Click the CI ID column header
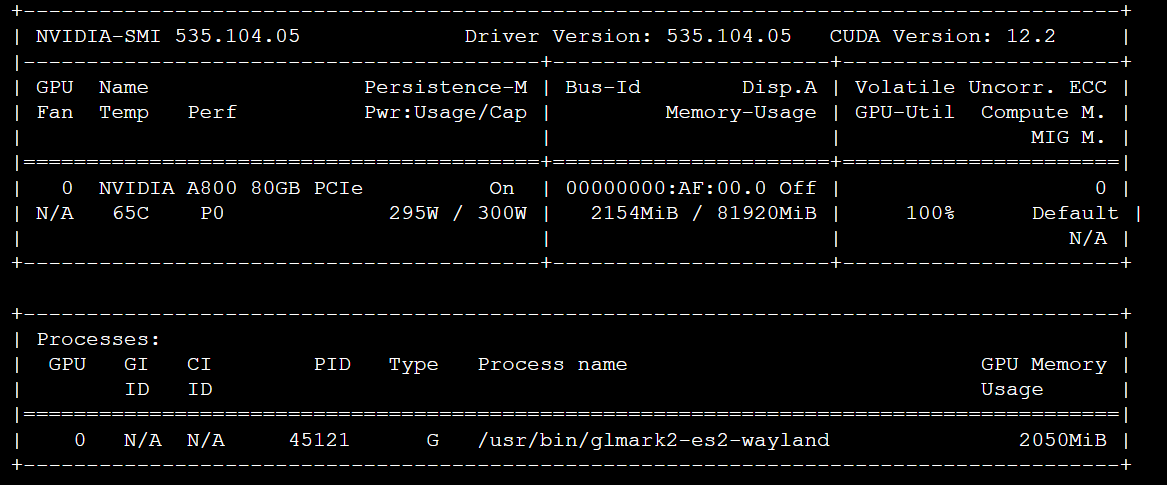1167x485 pixels. click(x=199, y=377)
